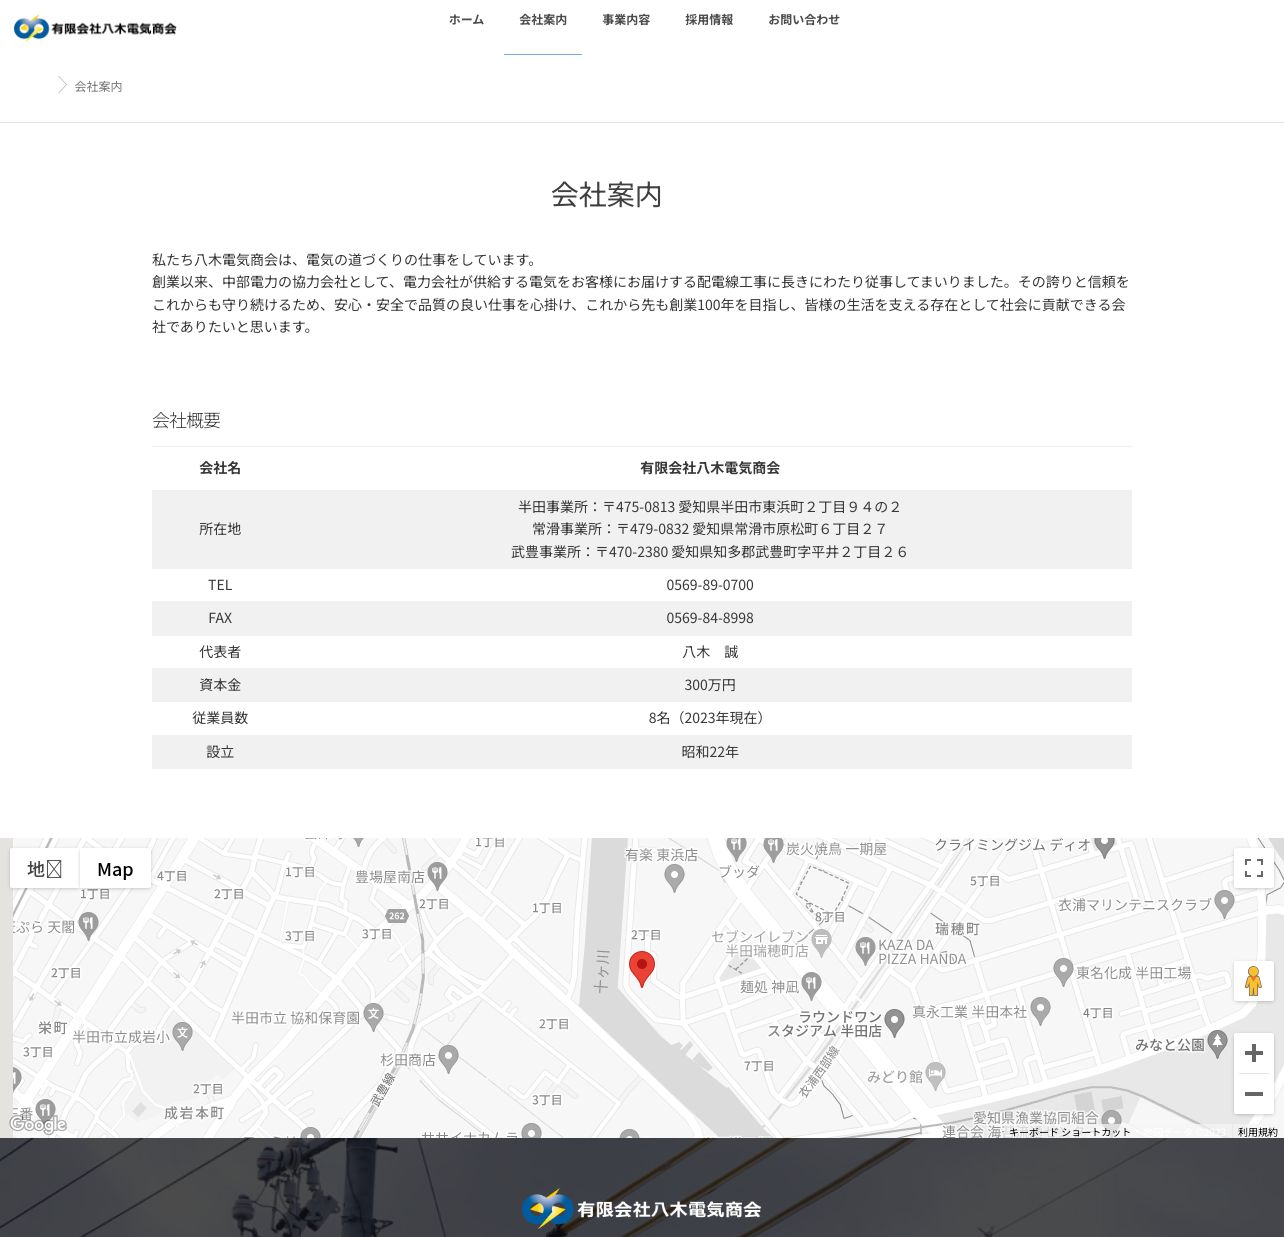Click the 会社案内 page heading
Image resolution: width=1284 pixels, height=1237 pixels.
click(x=607, y=194)
